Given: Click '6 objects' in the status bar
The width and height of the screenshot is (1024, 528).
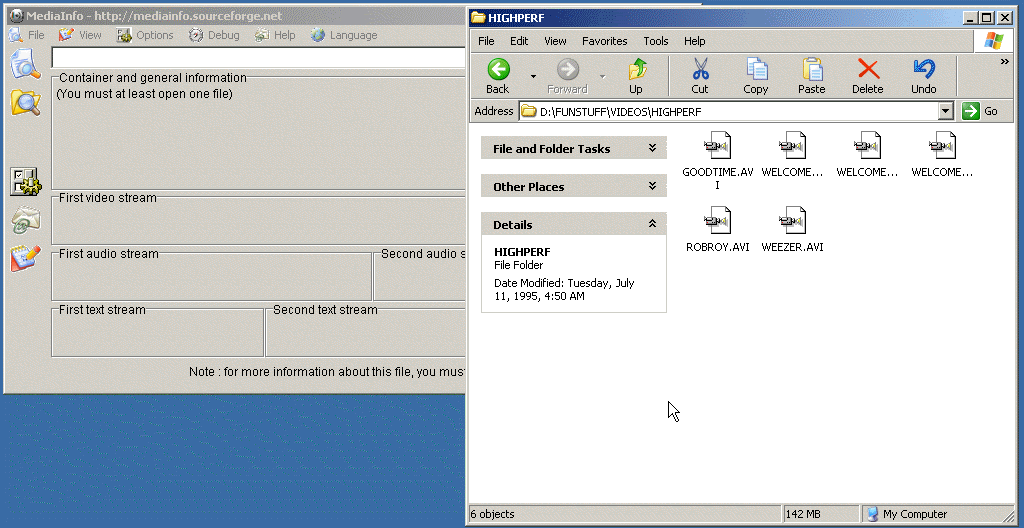Looking at the screenshot, I should point(492,514).
